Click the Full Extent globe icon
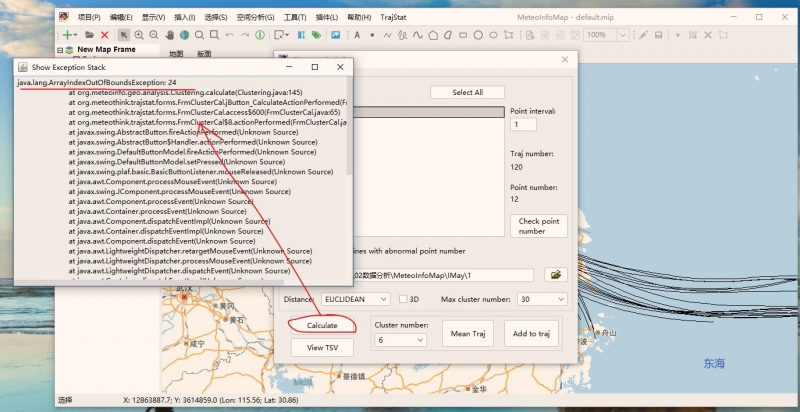 pos(185,35)
